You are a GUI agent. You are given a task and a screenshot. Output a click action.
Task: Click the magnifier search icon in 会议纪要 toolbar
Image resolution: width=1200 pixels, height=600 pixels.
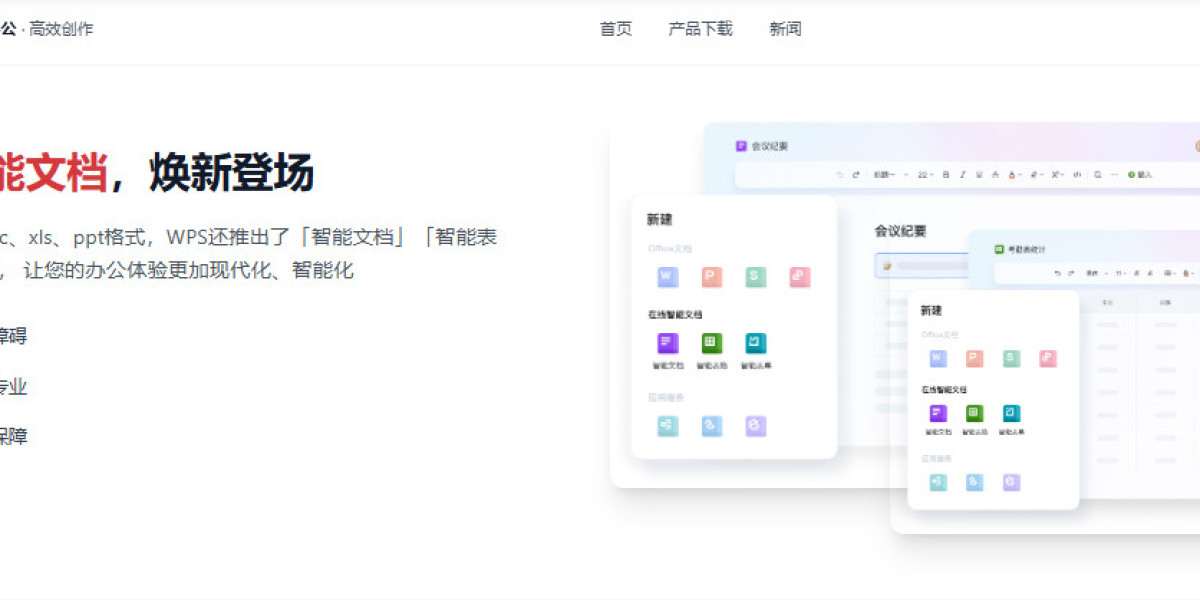click(x=1098, y=174)
